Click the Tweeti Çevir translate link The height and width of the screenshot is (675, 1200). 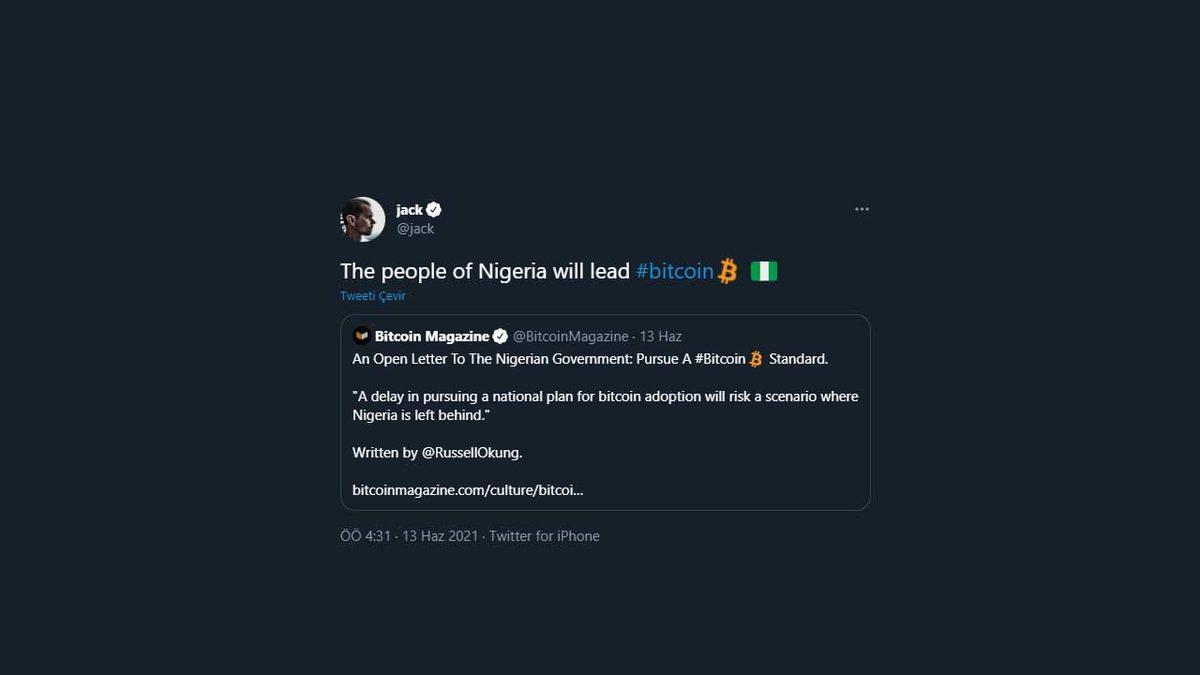coord(372,296)
